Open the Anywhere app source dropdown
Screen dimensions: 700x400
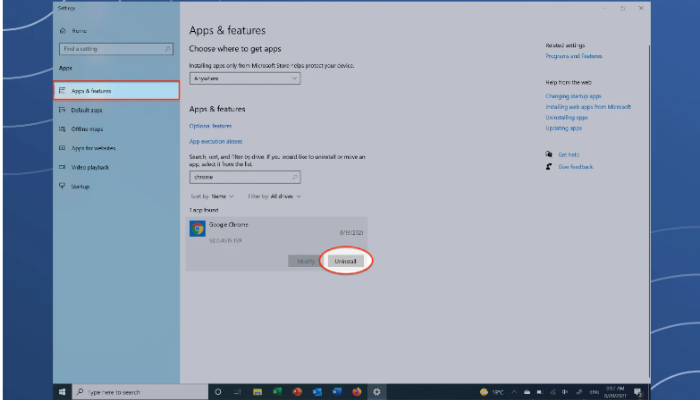tap(245, 78)
